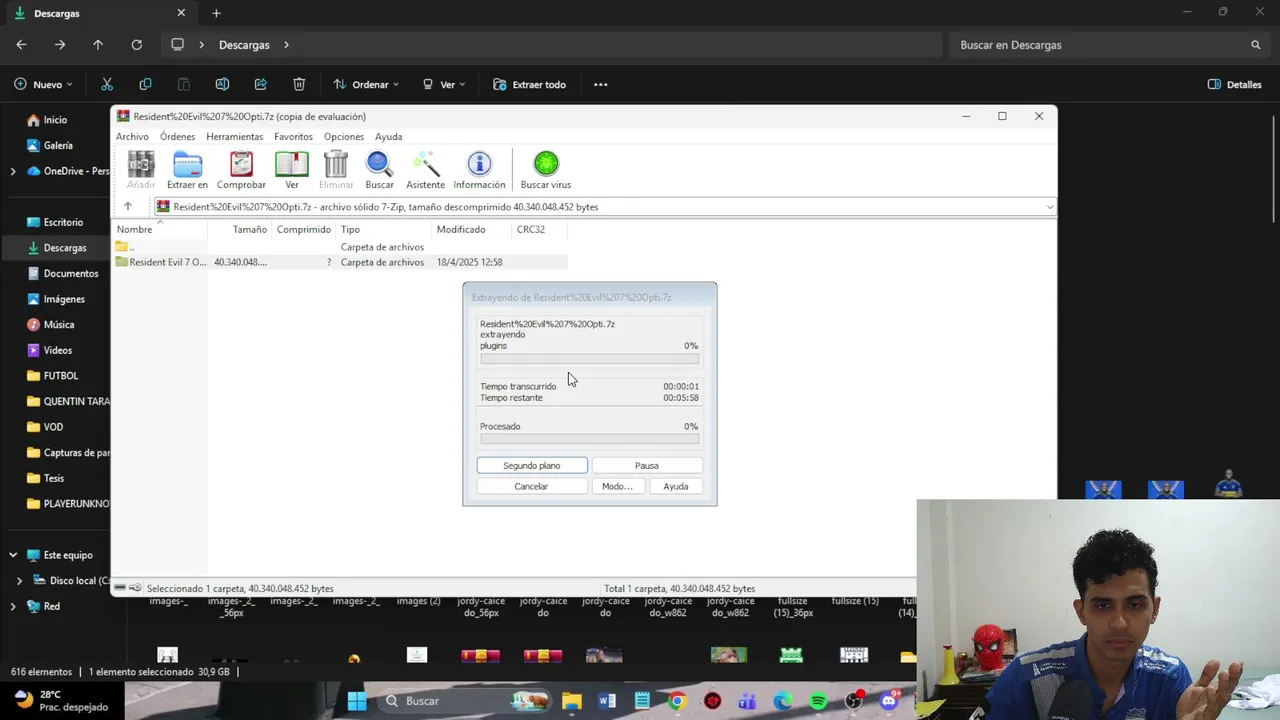
Task: Expand the OneDrive tree node
Action: click(13, 171)
